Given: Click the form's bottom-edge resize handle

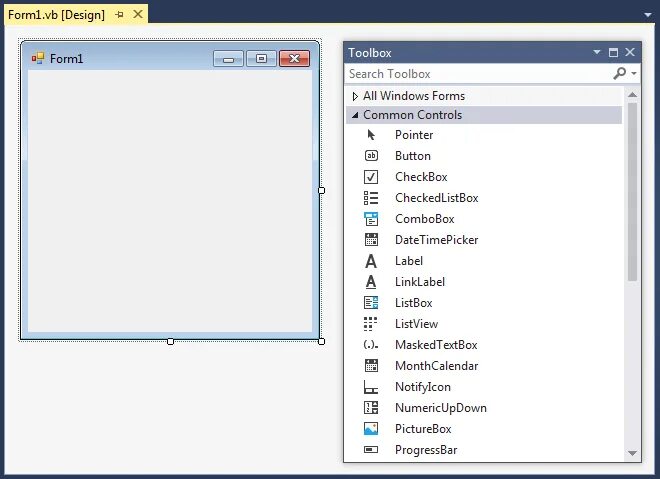Looking at the screenshot, I should pos(170,341).
